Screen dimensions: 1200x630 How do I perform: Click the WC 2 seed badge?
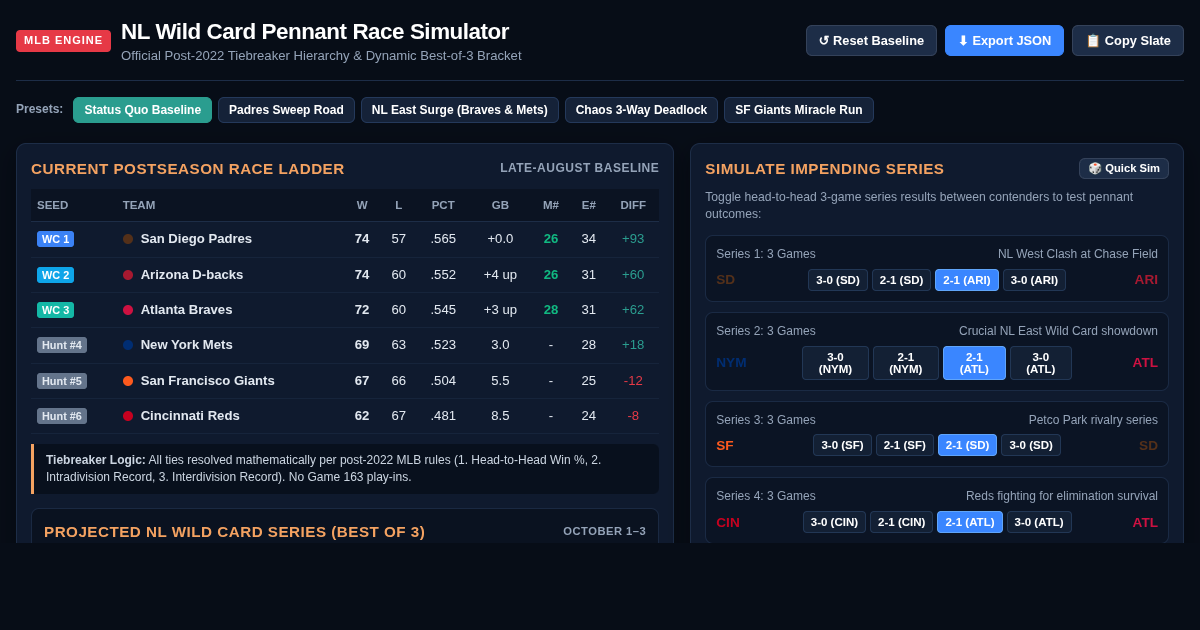55,275
